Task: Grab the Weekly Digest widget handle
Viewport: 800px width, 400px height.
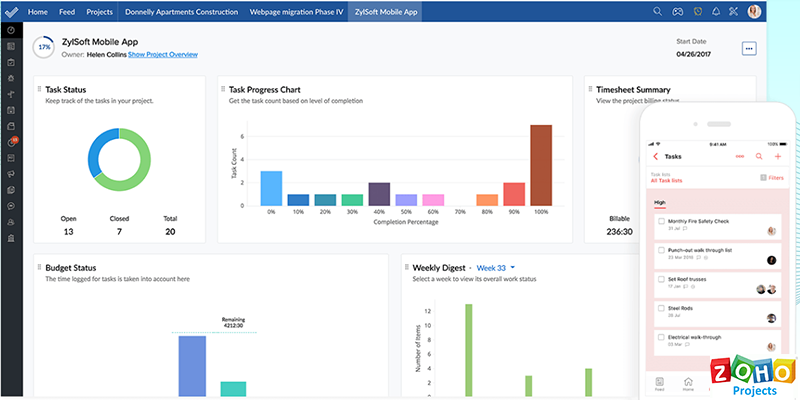Action: 407,267
